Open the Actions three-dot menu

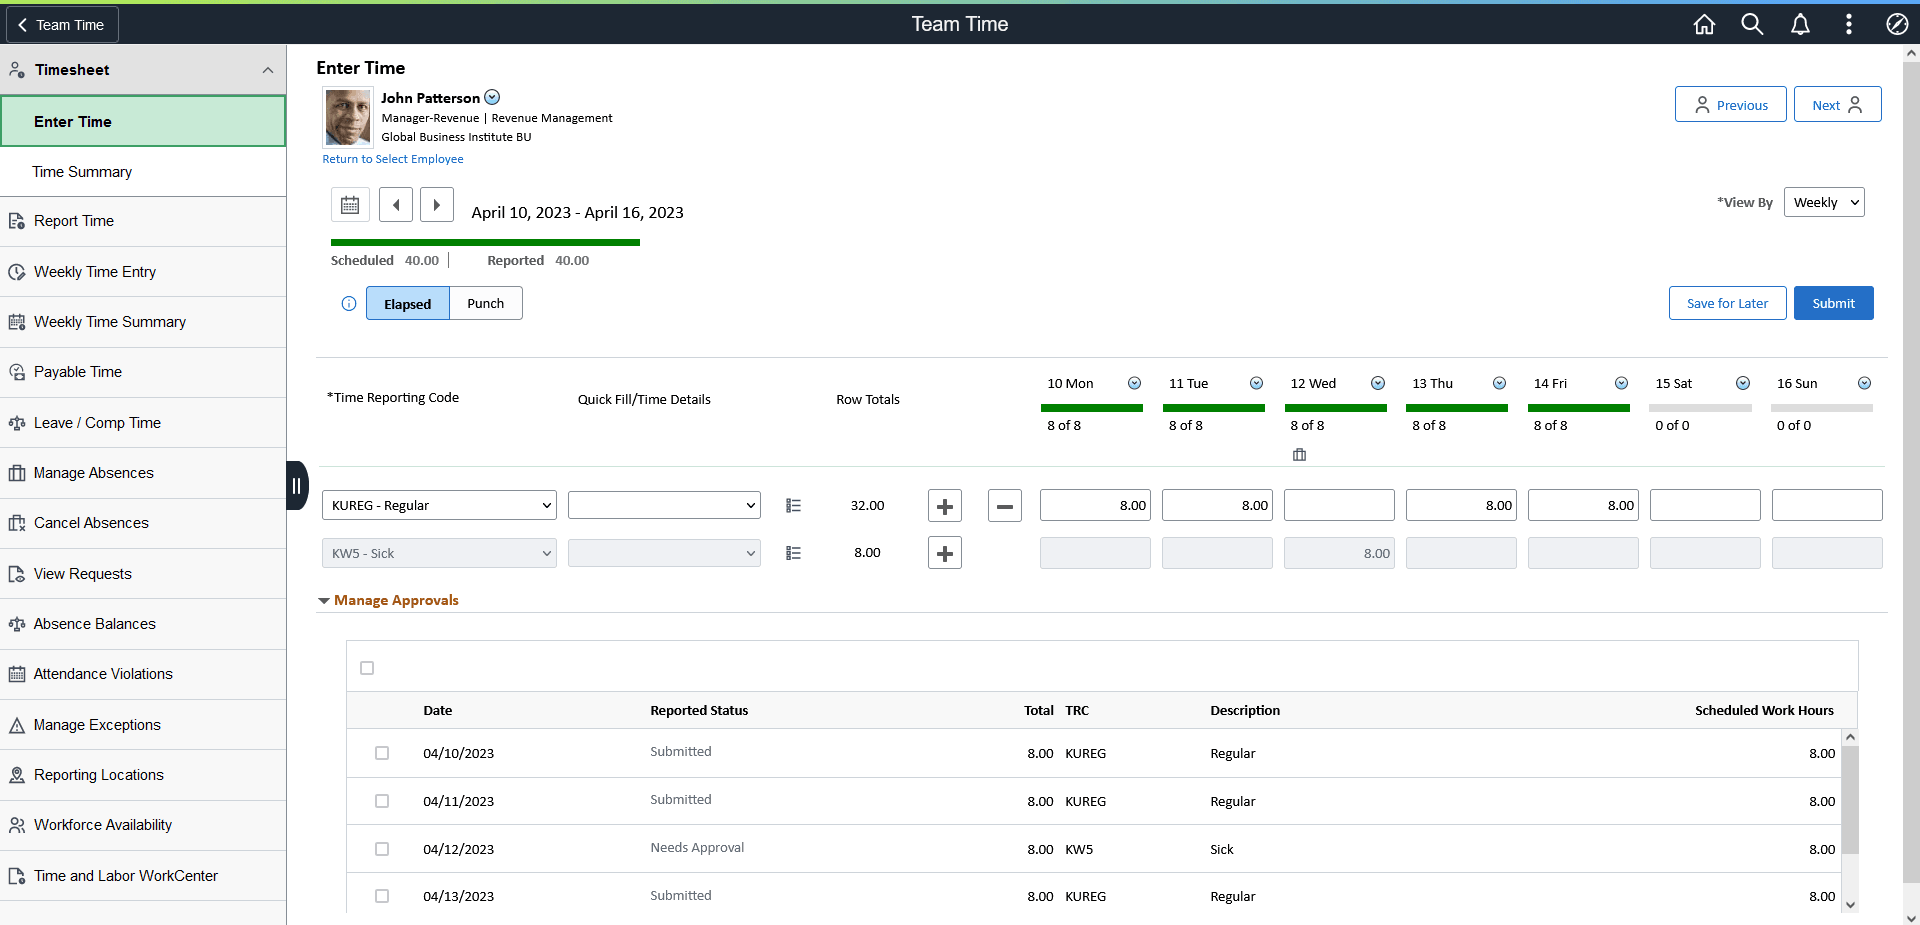coord(1849,24)
